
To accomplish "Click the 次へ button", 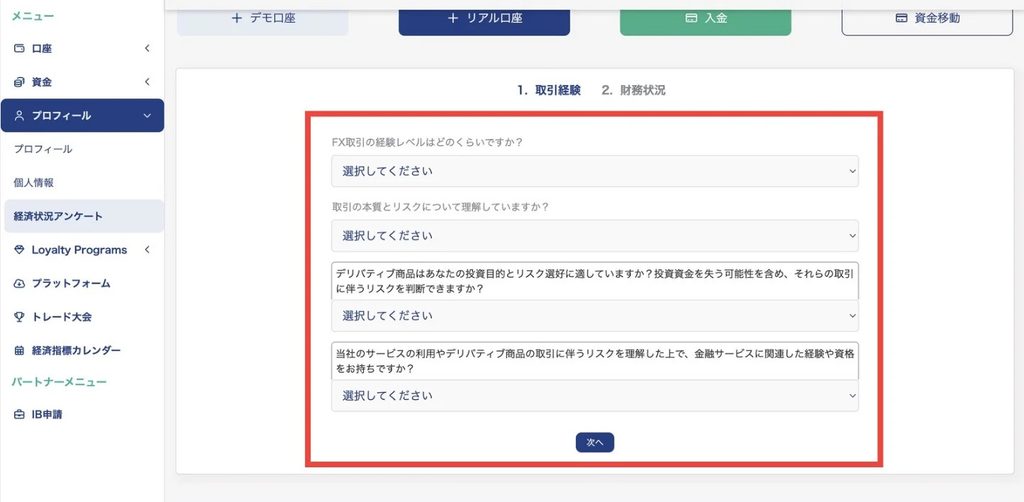I will coord(595,442).
